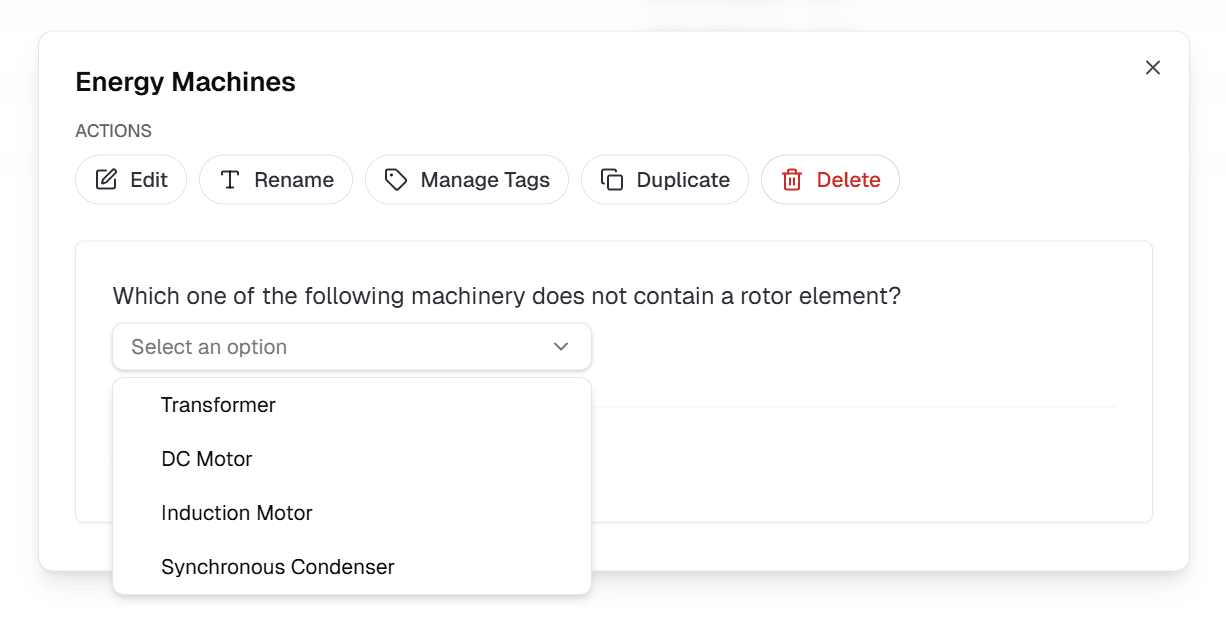Choose DC Motor from the dropdown list

click(204, 459)
